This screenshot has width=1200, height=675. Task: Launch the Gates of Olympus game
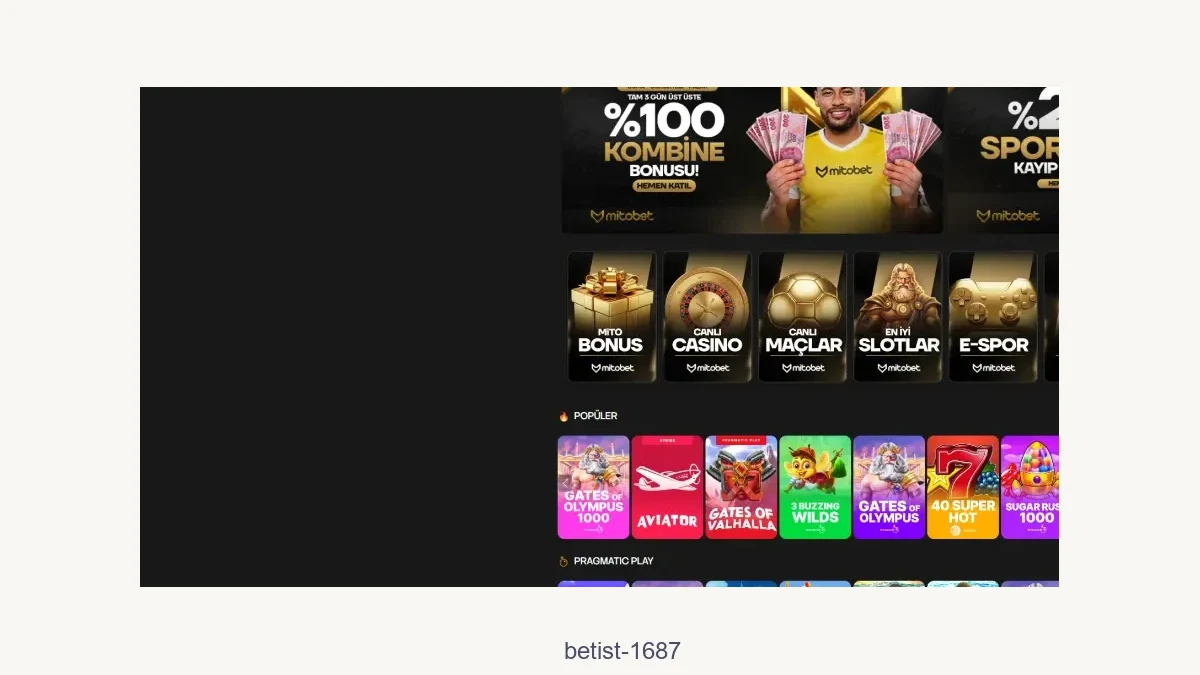click(889, 487)
